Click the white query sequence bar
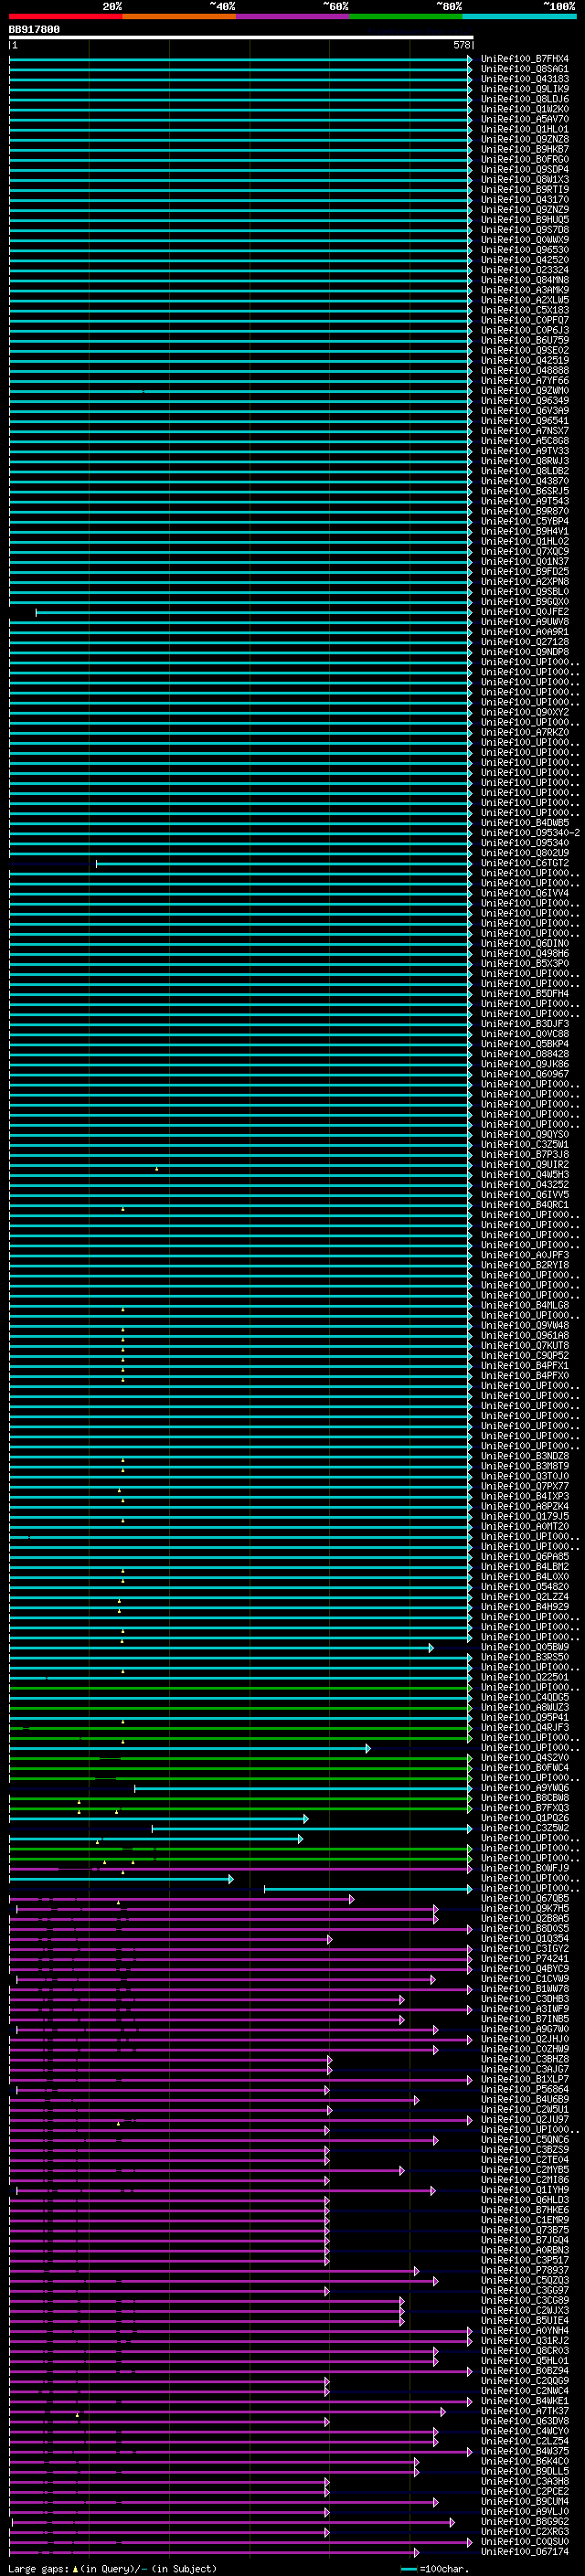 click(241, 38)
